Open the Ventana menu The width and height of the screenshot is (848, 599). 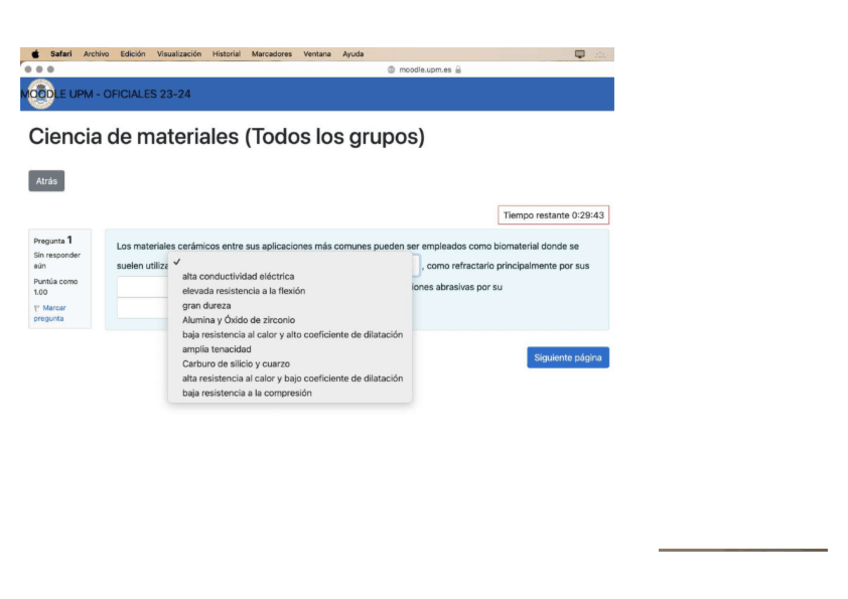pyautogui.click(x=317, y=54)
